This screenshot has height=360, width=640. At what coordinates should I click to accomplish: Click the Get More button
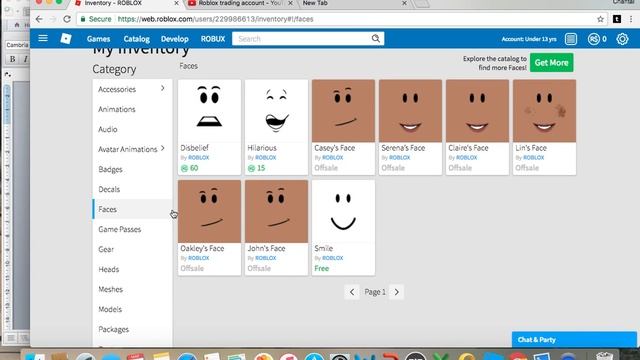551,62
